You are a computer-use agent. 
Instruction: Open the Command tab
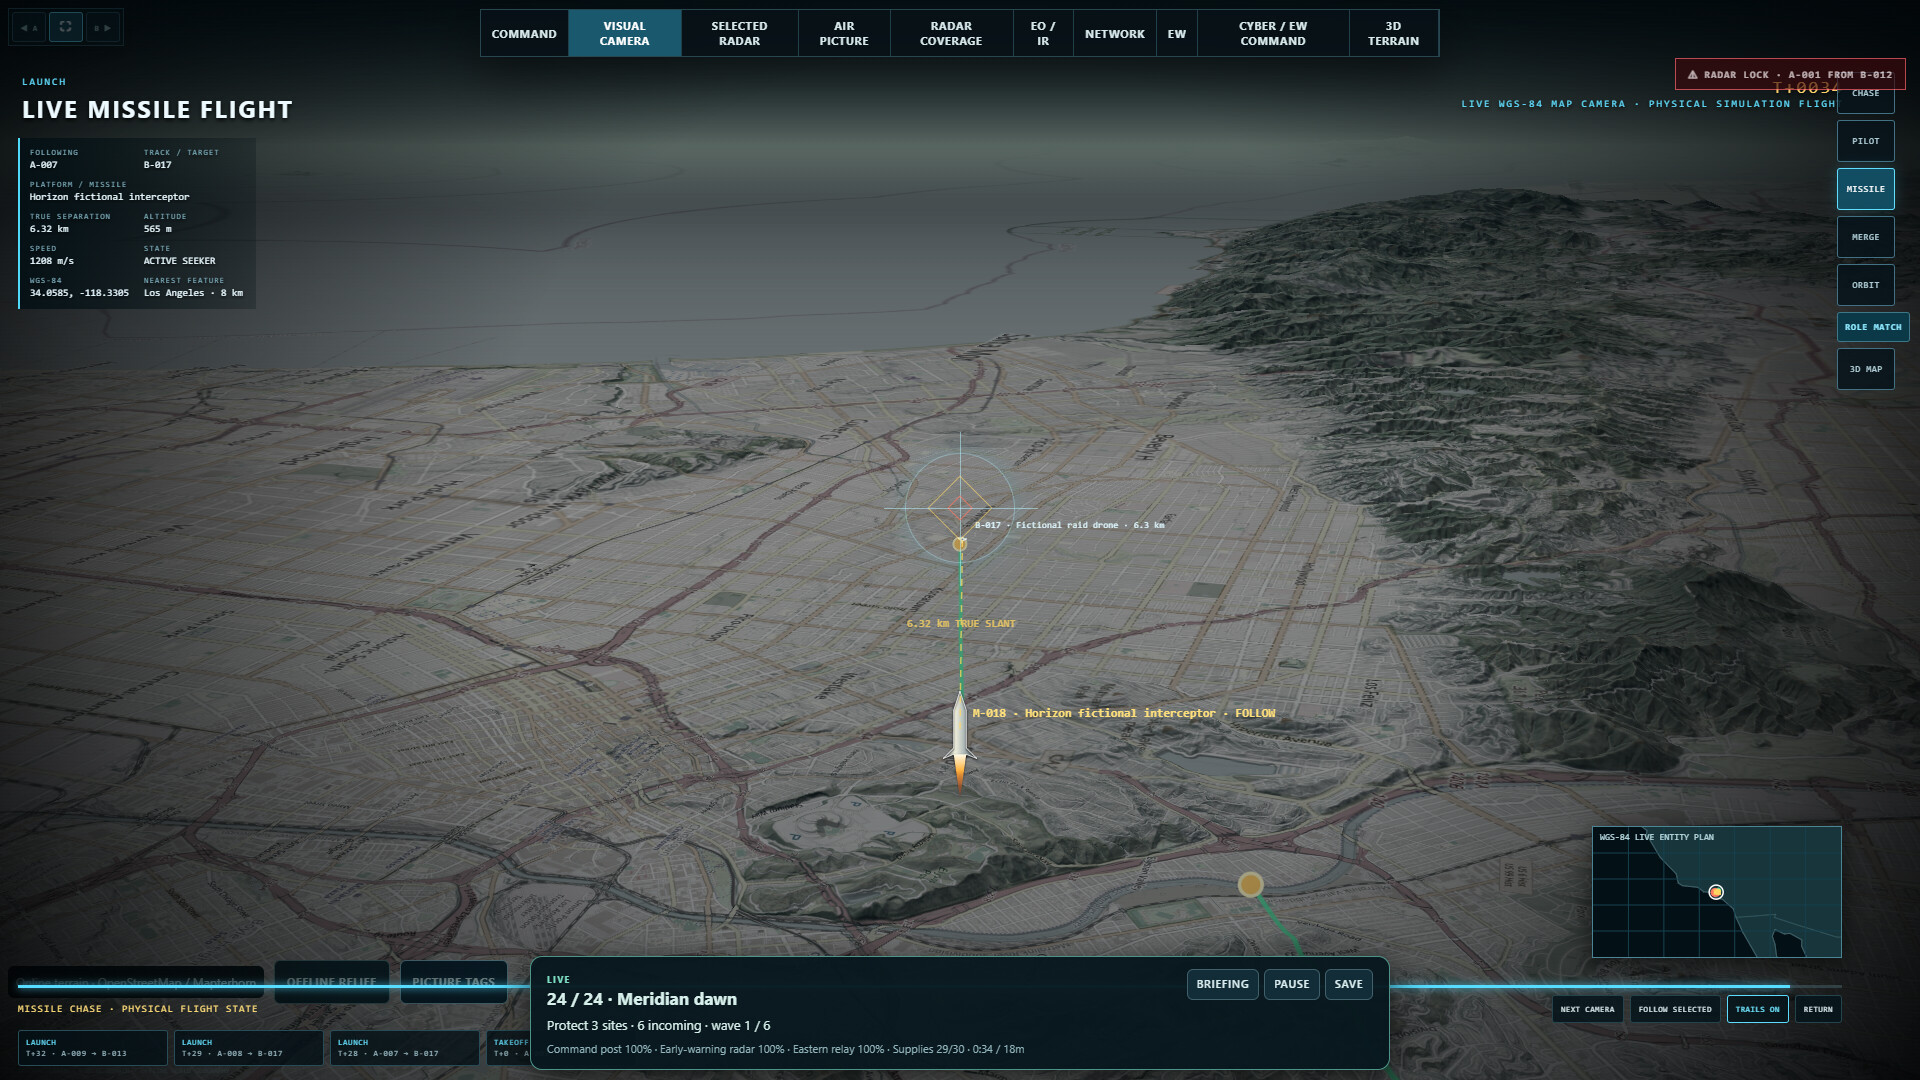(x=524, y=33)
